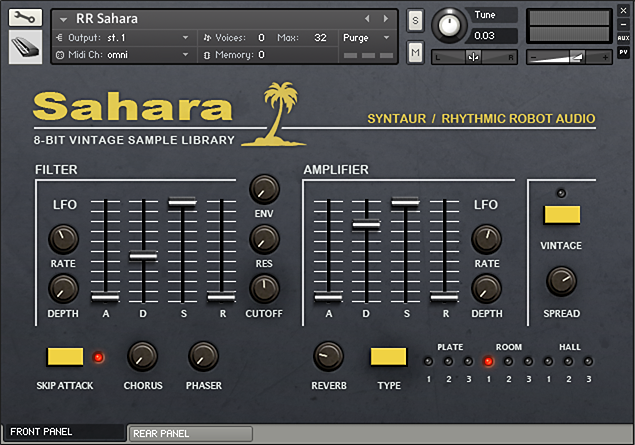Click the Amplifier Release slider handle
This screenshot has width=635, height=445.
point(444,297)
